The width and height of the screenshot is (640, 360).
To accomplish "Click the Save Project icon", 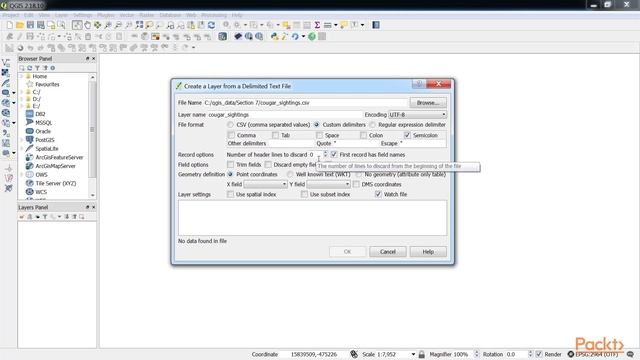I will click(x=30, y=25).
